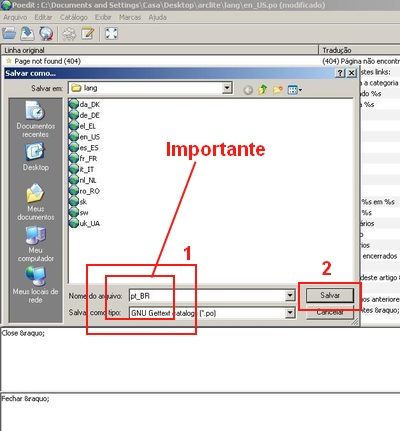
Task: Click the edit comment notepad icon
Action: pos(88,33)
